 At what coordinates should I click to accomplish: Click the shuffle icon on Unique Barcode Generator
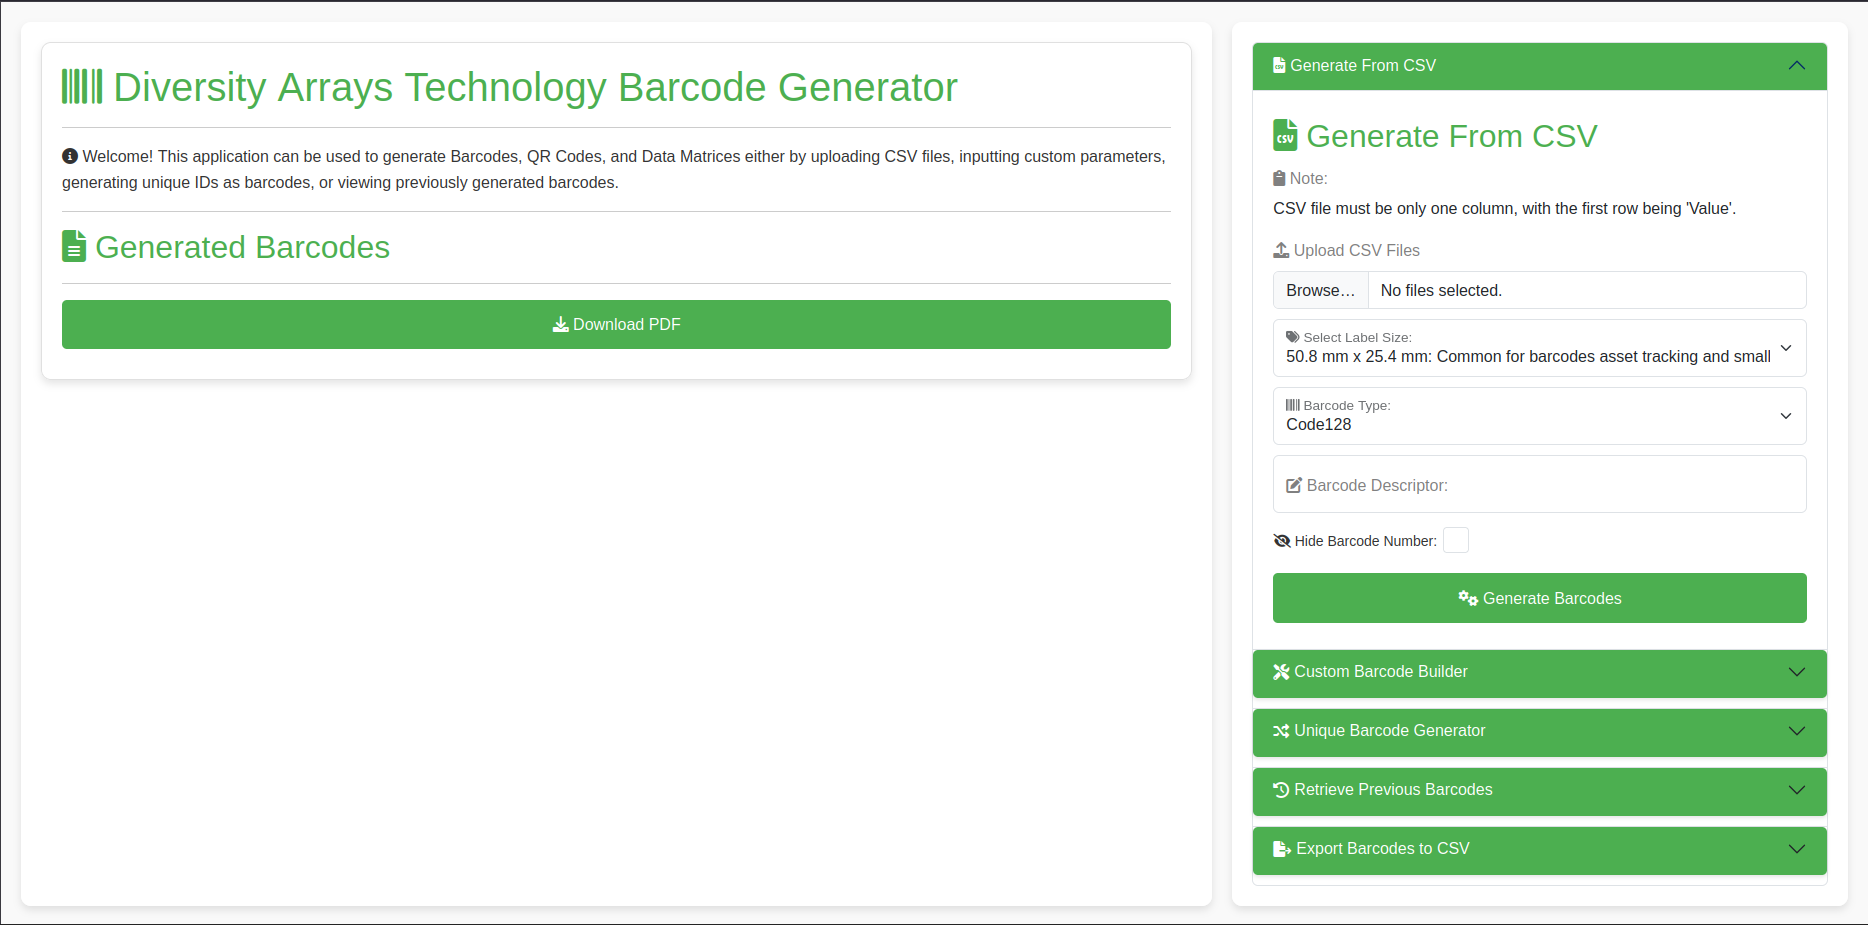coord(1281,731)
